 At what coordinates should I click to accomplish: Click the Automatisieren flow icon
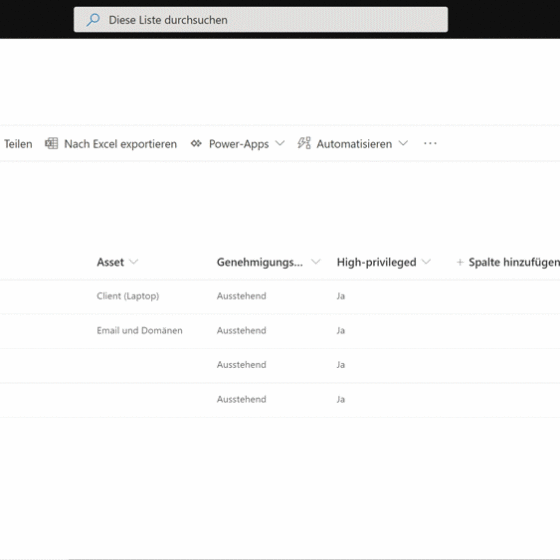pyautogui.click(x=304, y=143)
